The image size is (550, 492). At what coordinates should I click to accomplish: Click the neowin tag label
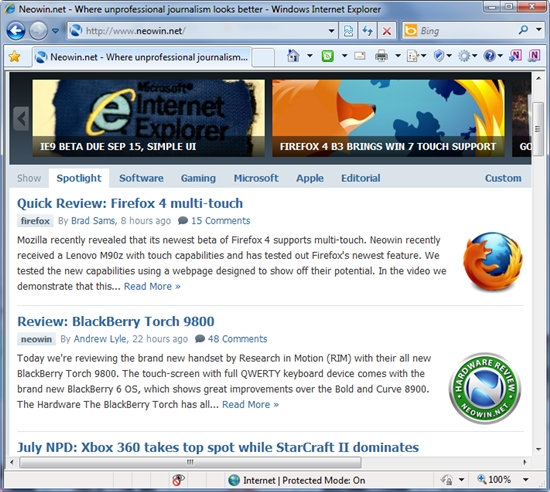36,339
